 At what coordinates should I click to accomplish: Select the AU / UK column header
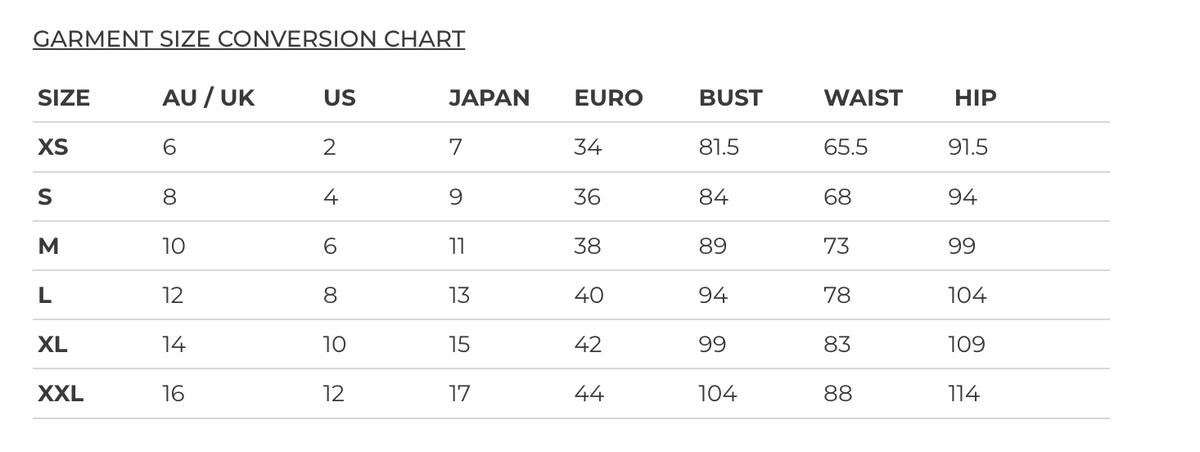click(x=208, y=98)
